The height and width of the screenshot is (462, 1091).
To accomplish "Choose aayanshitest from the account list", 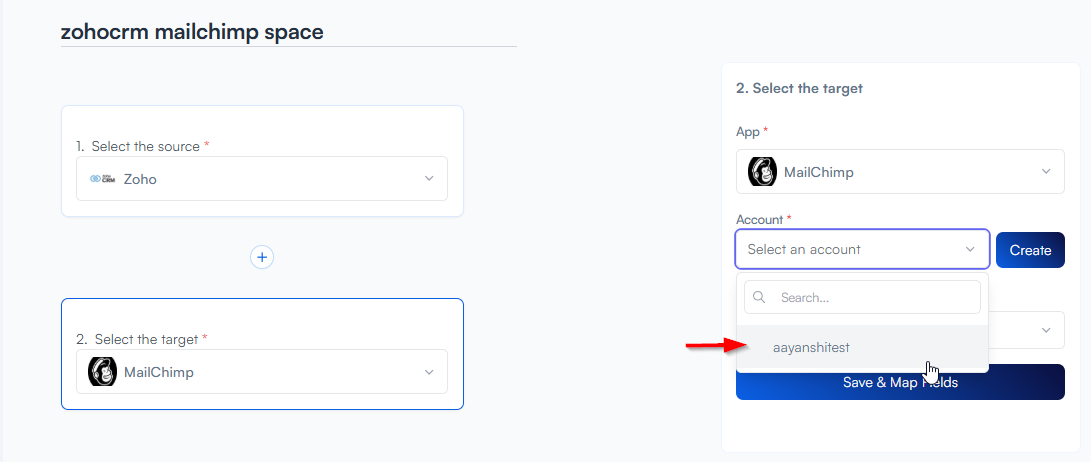I will (x=811, y=347).
